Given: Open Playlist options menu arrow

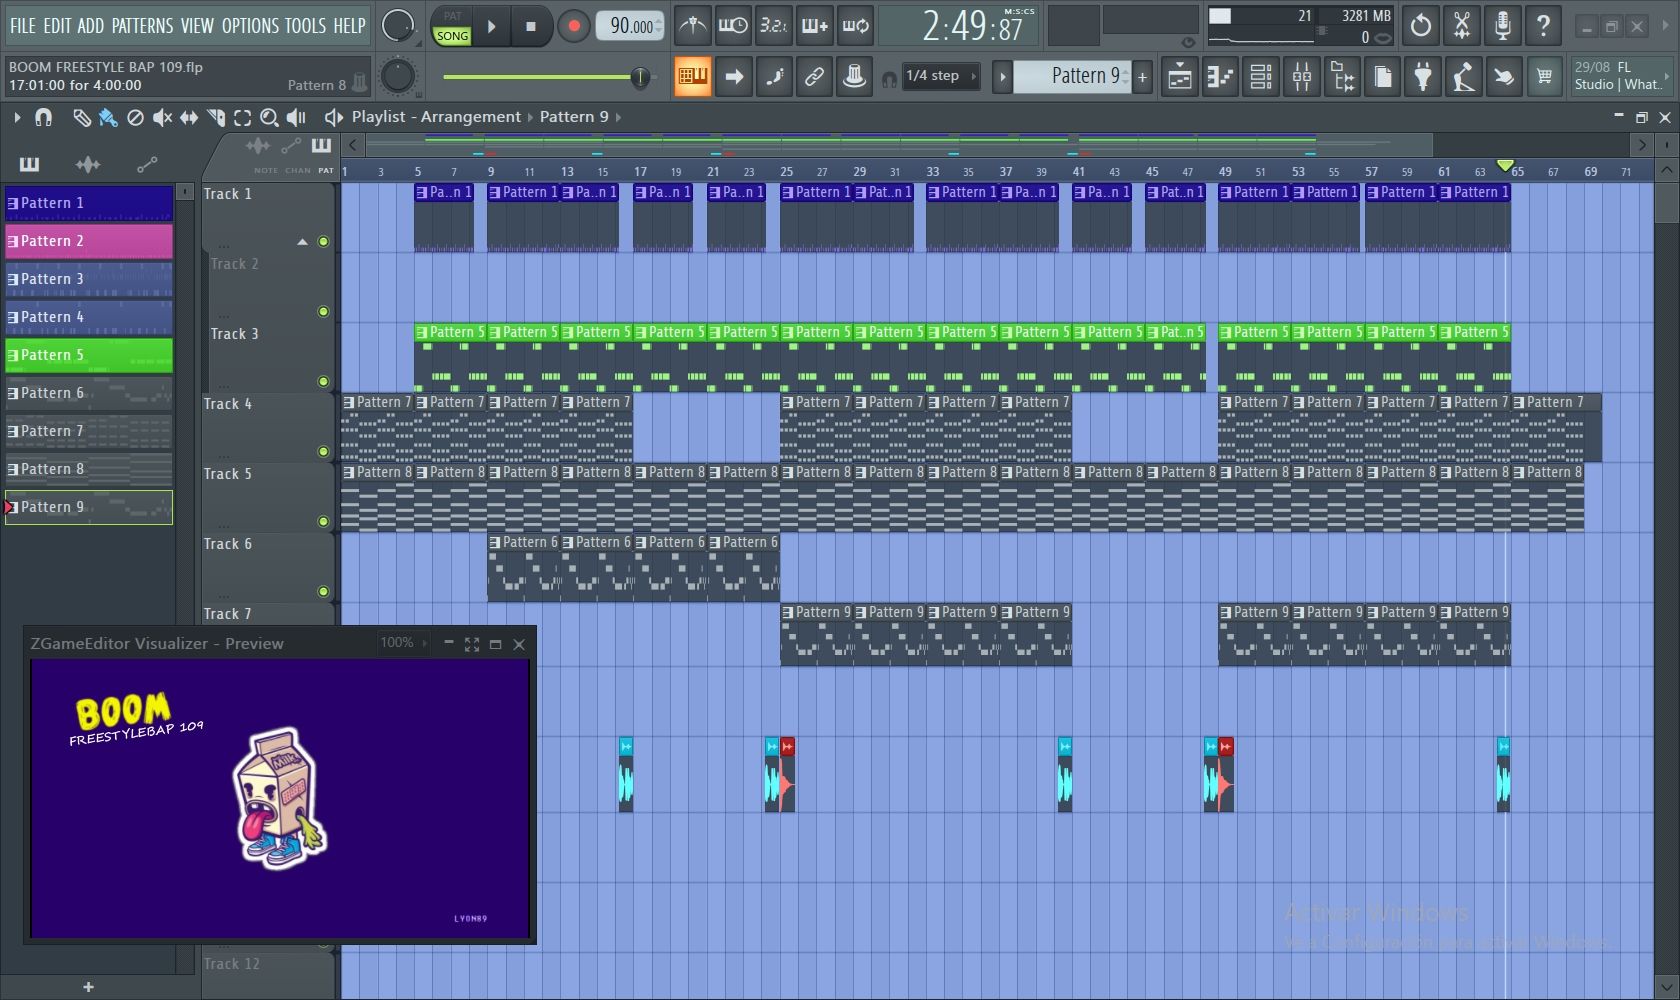Looking at the screenshot, I should [x=17, y=117].
